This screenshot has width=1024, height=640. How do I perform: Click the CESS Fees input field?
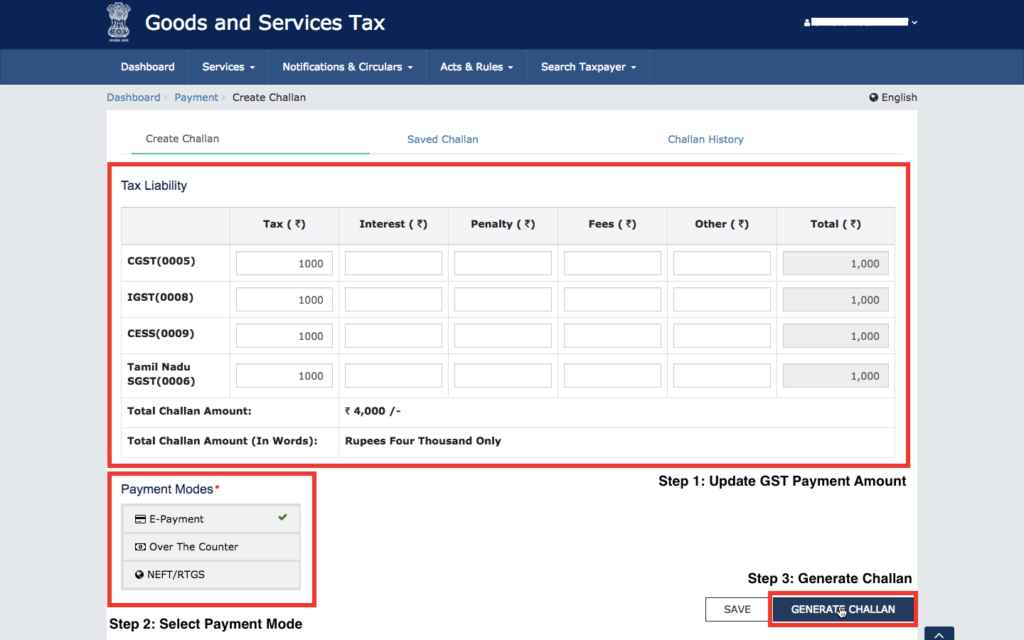[x=613, y=336]
